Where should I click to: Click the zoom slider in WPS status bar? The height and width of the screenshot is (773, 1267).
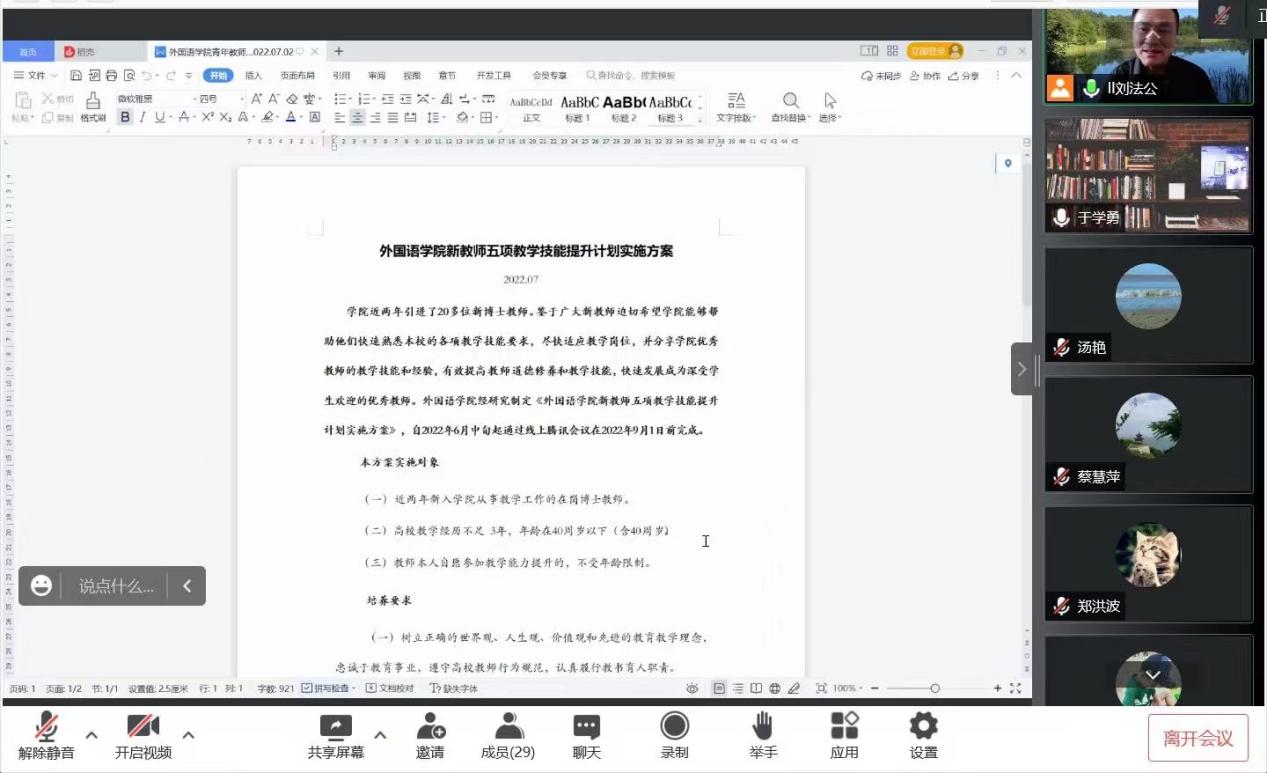point(934,688)
